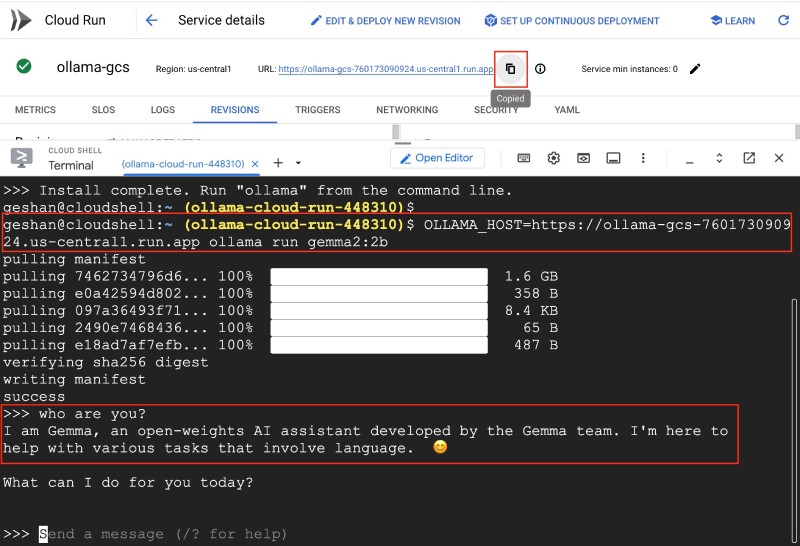
Task: Click the 'Service details' heading
Action: 221,20
